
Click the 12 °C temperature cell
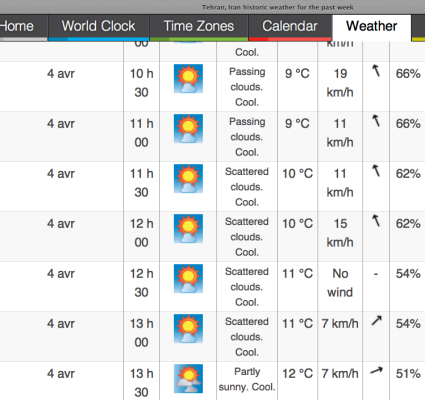[x=298, y=374]
